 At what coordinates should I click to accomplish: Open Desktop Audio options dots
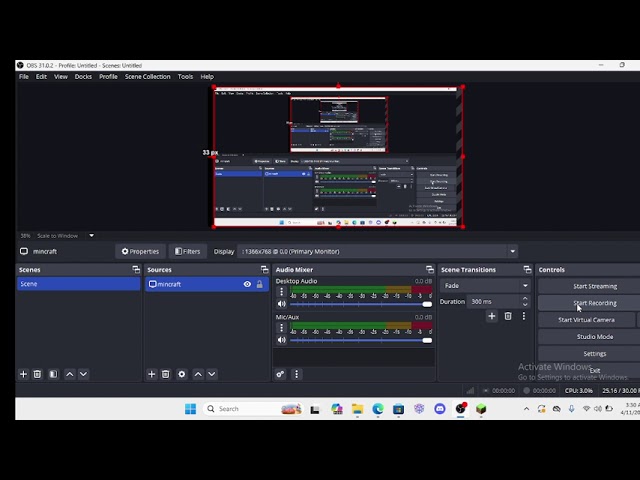click(x=281, y=291)
